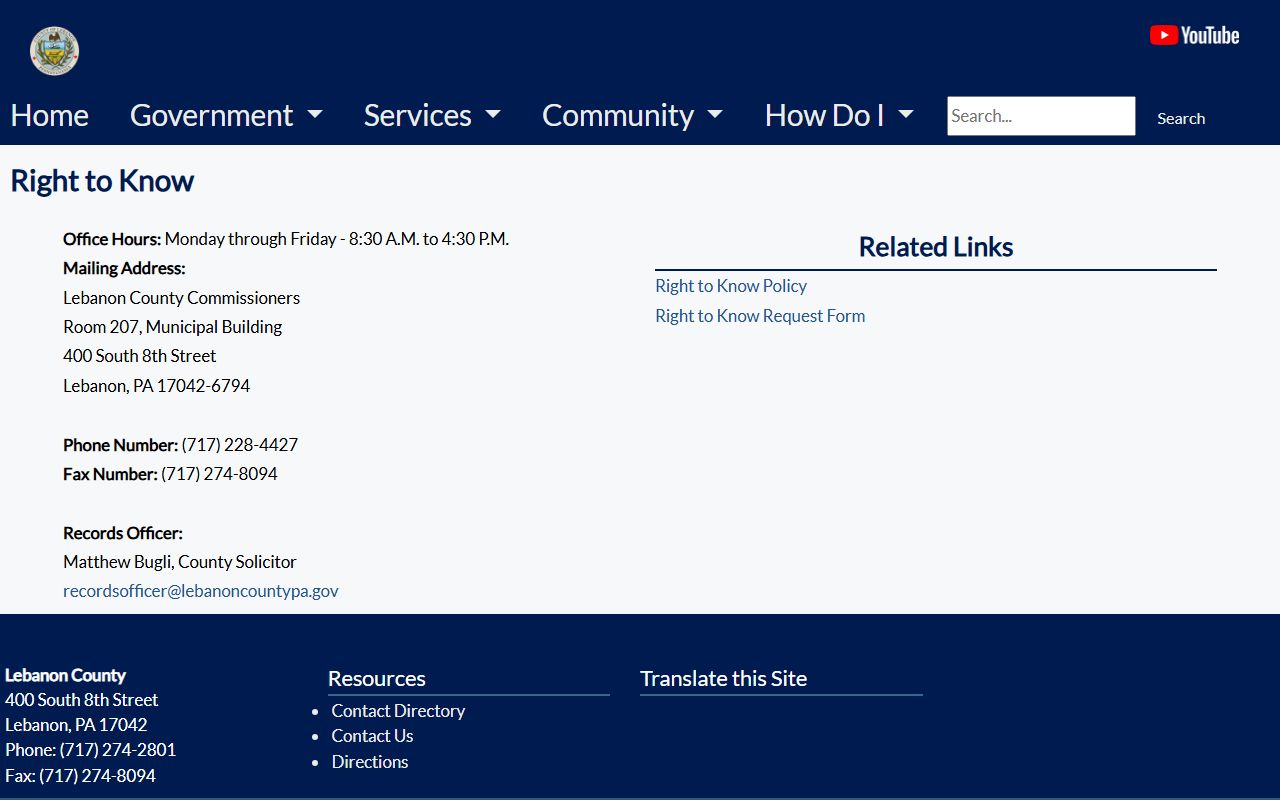Select the fax number (717) 274-8094 under Phone Number
The height and width of the screenshot is (800, 1280).
(x=219, y=474)
